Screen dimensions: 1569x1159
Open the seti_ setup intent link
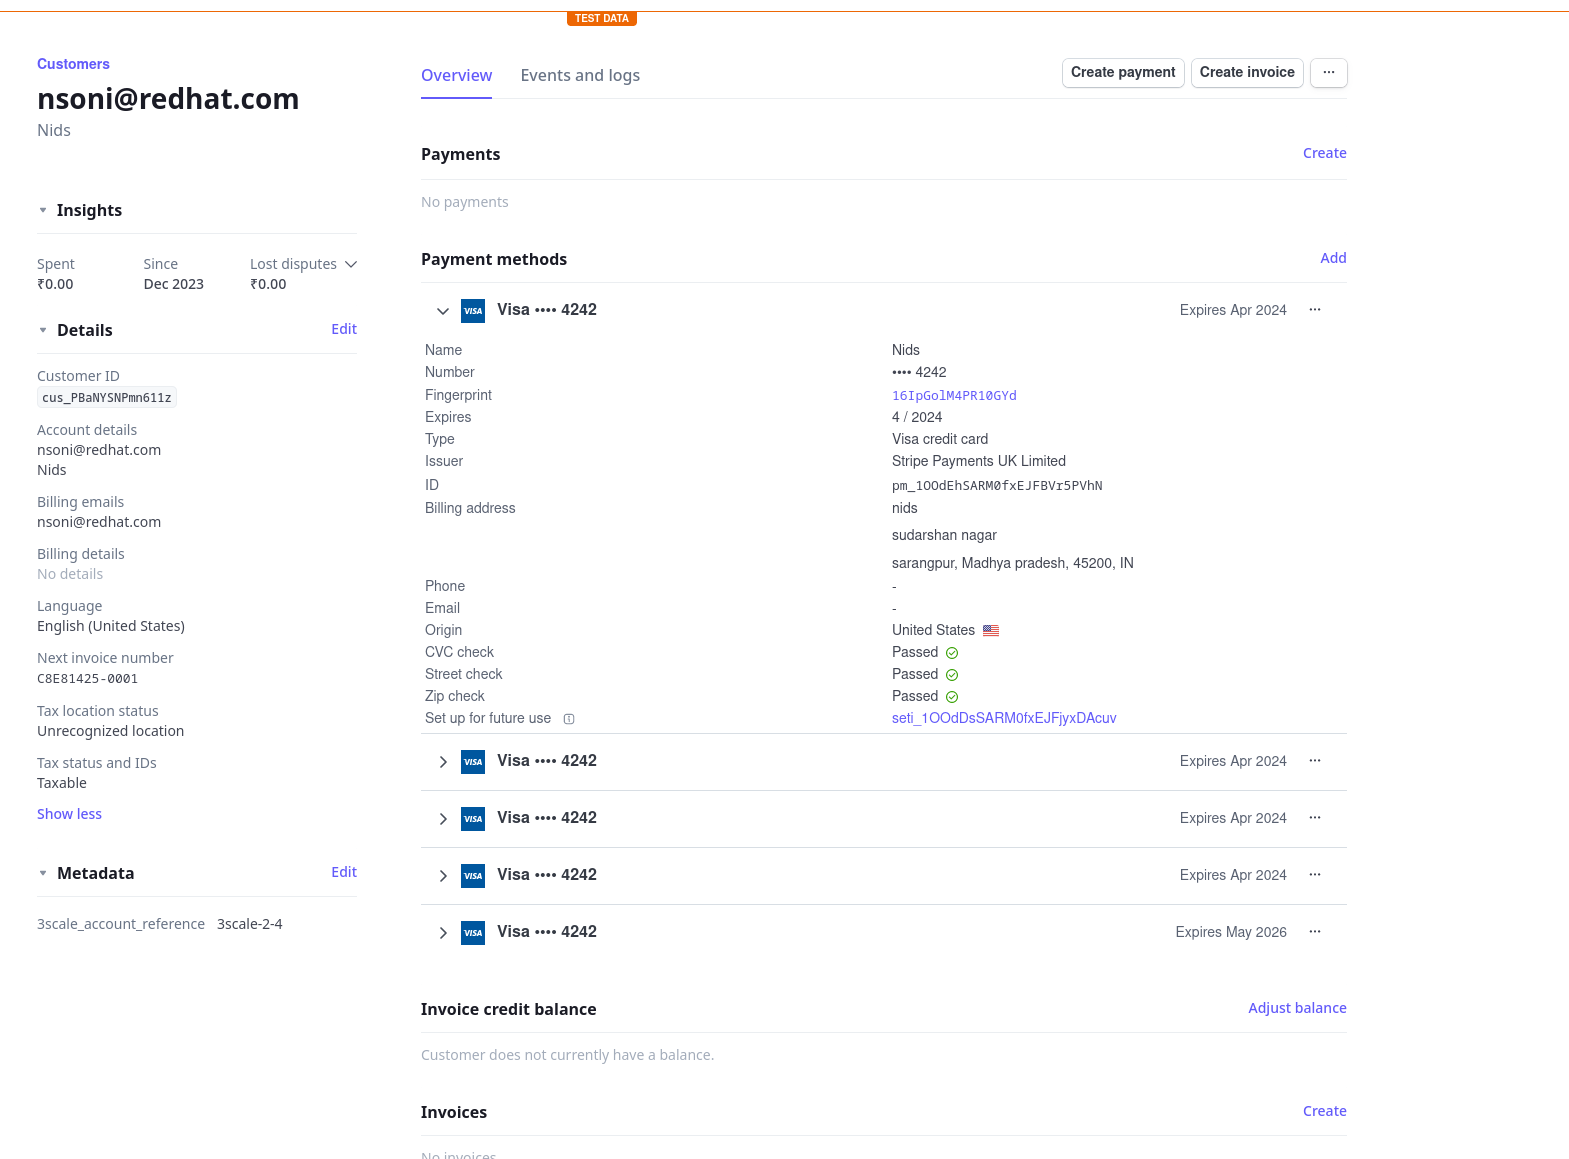coord(1004,718)
